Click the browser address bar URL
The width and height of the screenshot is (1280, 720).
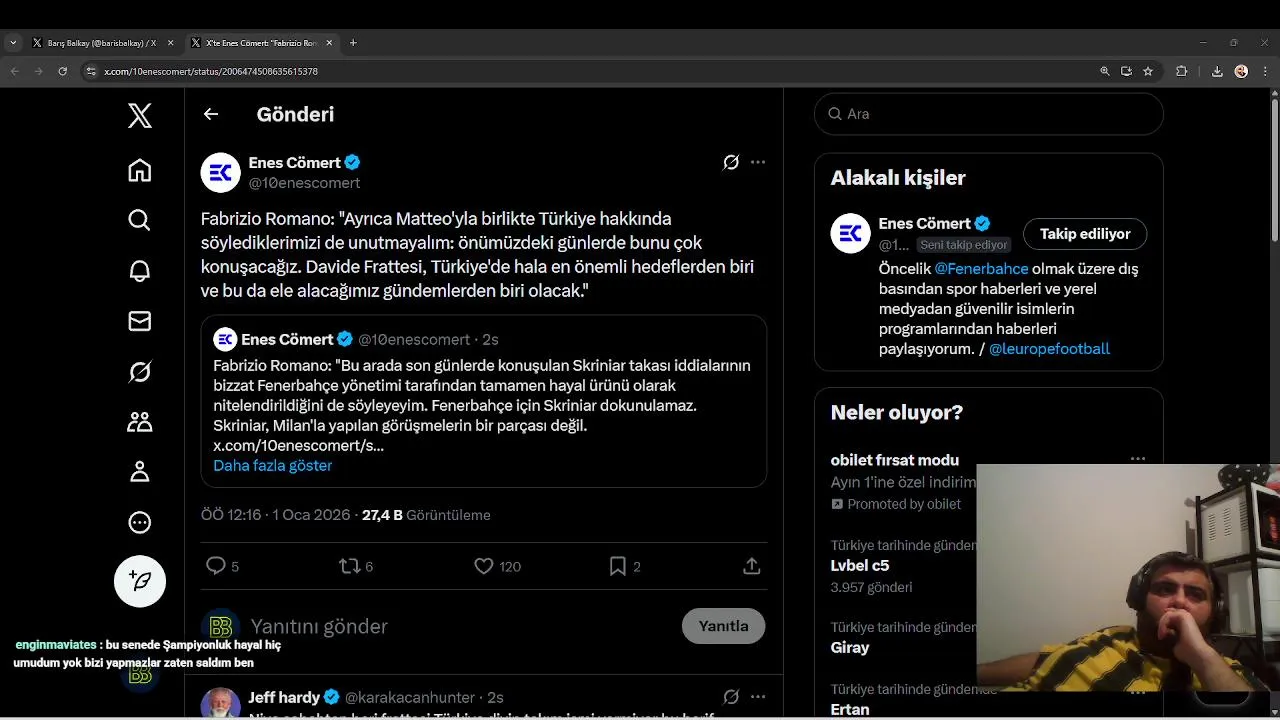coord(211,72)
